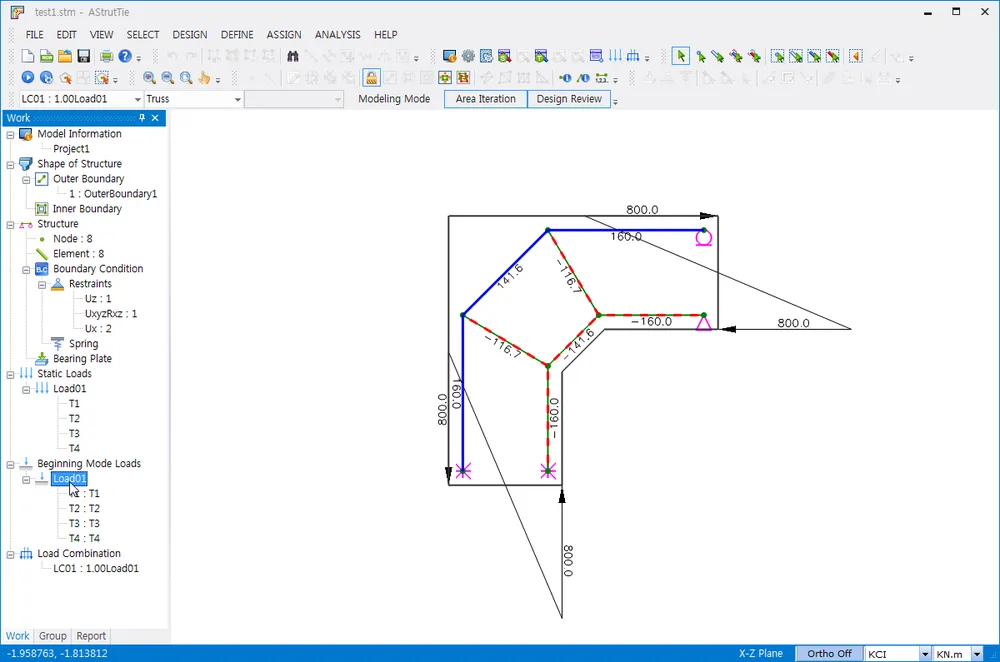1000x662 pixels.
Task: Open the ANALYSIS menu
Action: coord(337,34)
